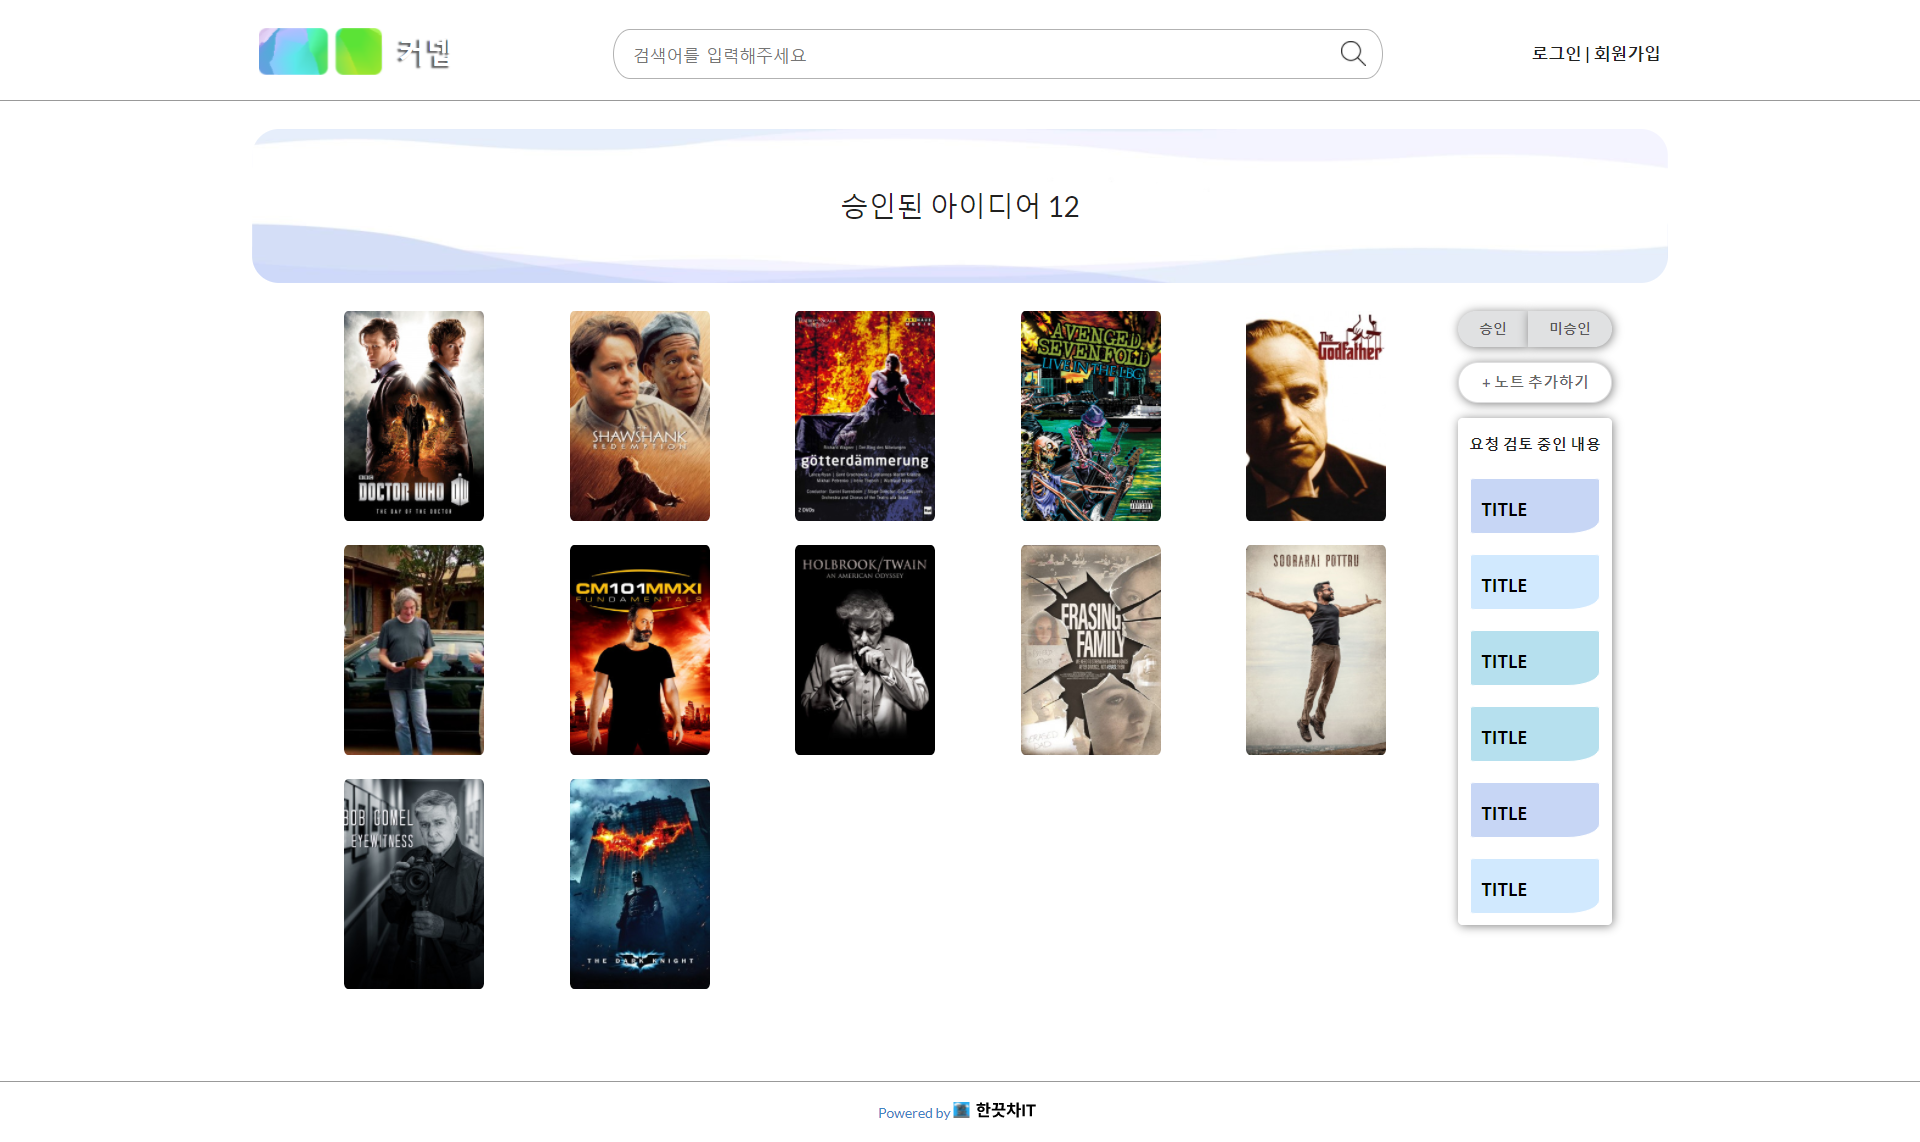Select the first TITLE note card
1920x1142 pixels.
pos(1534,506)
